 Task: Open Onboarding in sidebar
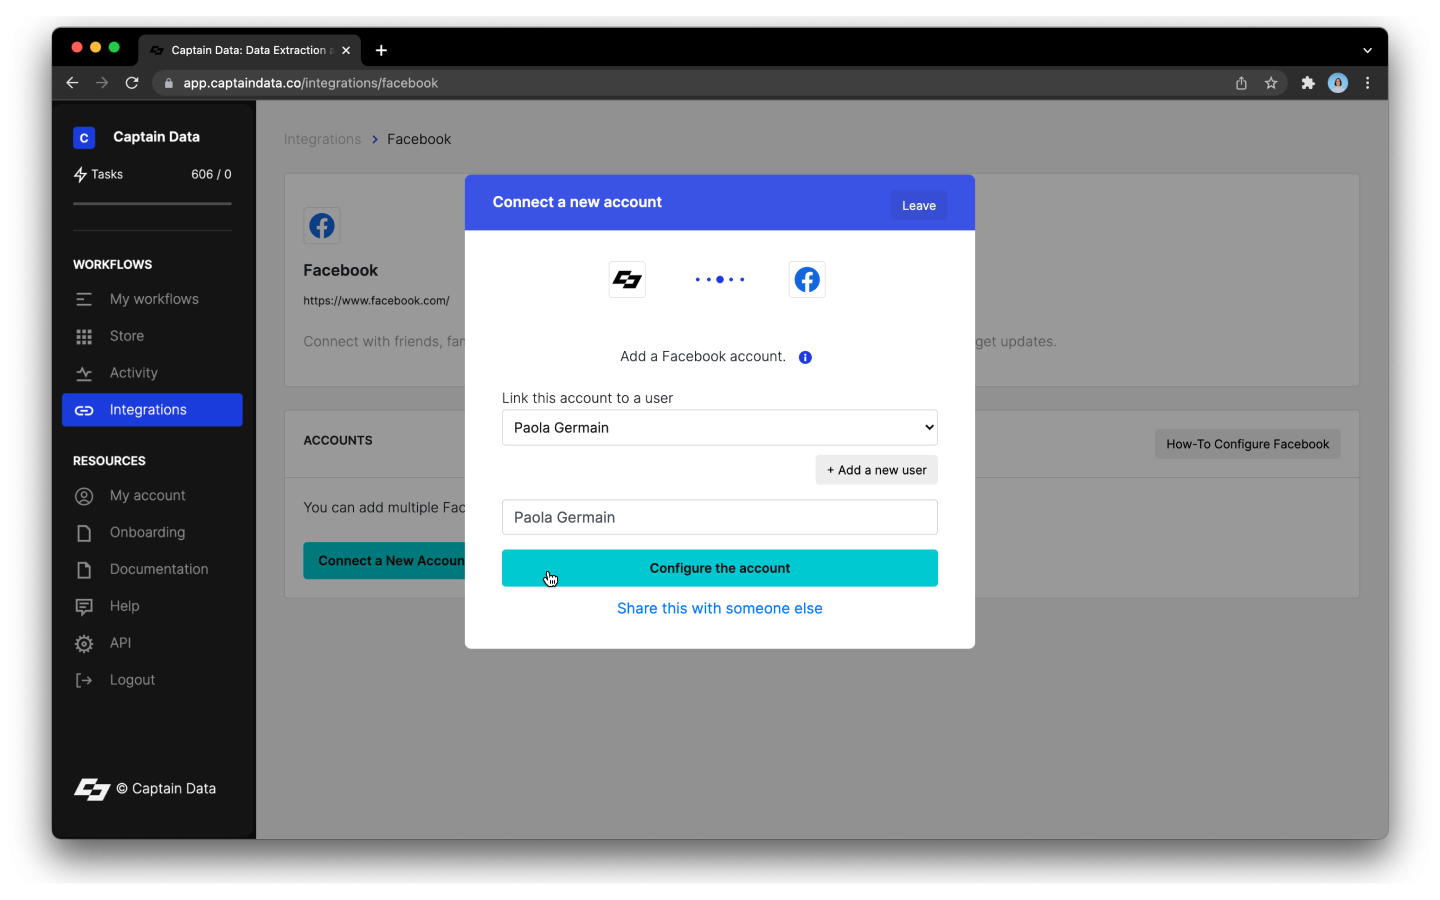(x=152, y=533)
